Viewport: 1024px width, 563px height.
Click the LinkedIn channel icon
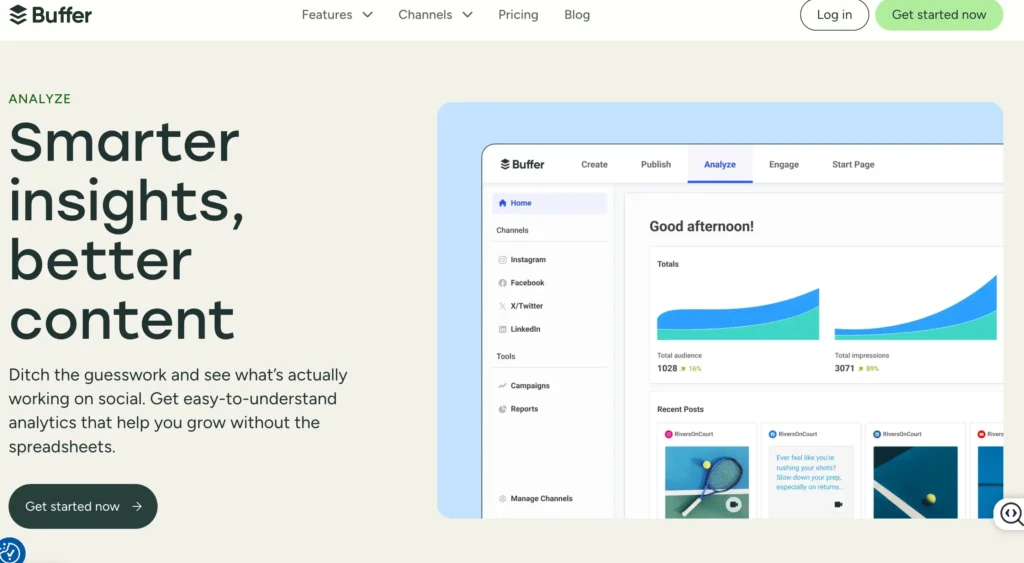tap(502, 329)
